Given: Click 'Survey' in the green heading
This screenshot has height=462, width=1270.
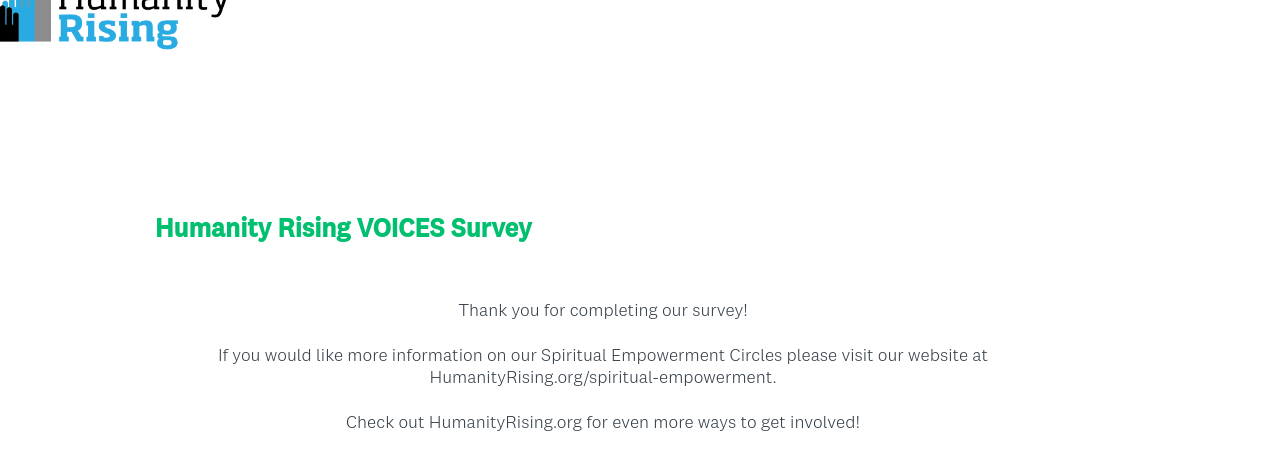Looking at the screenshot, I should click(491, 229).
